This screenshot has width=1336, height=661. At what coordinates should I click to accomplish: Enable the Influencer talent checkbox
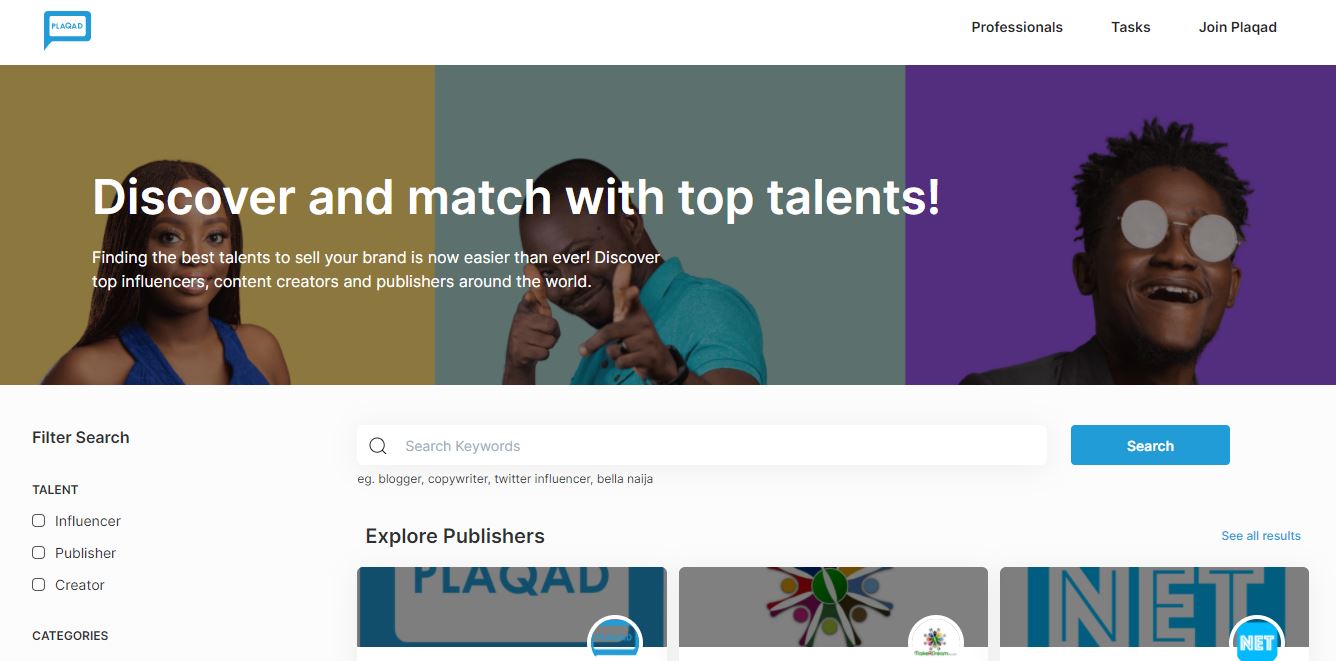coord(39,521)
